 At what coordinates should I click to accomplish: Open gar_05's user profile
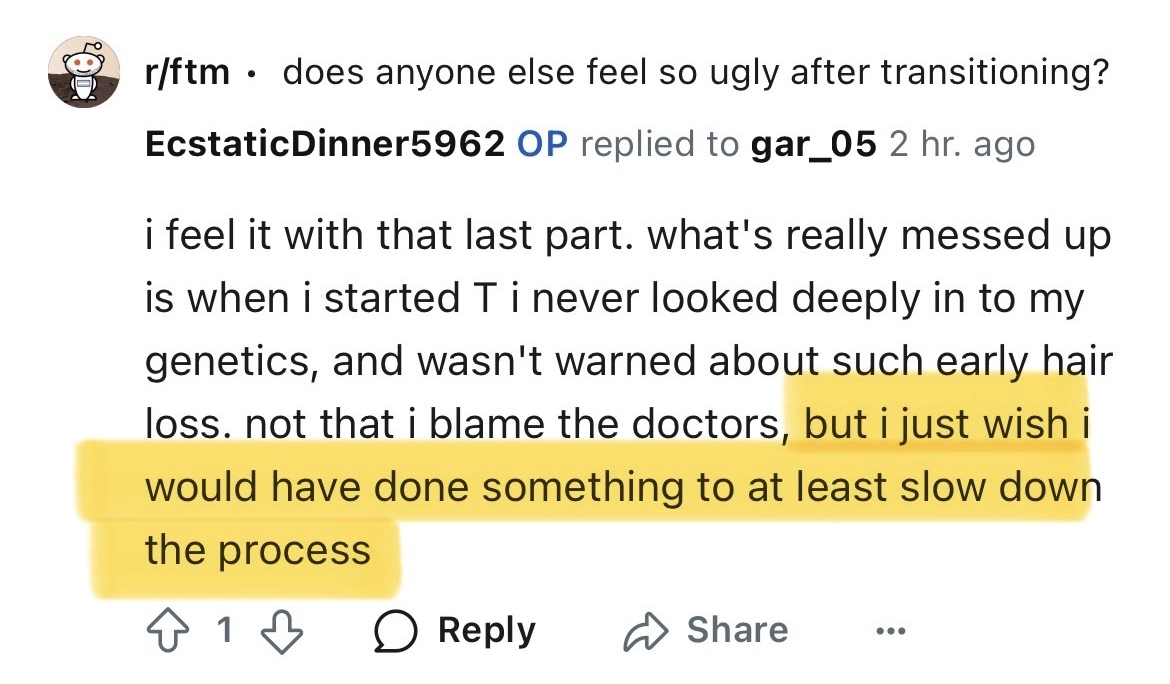(x=812, y=144)
